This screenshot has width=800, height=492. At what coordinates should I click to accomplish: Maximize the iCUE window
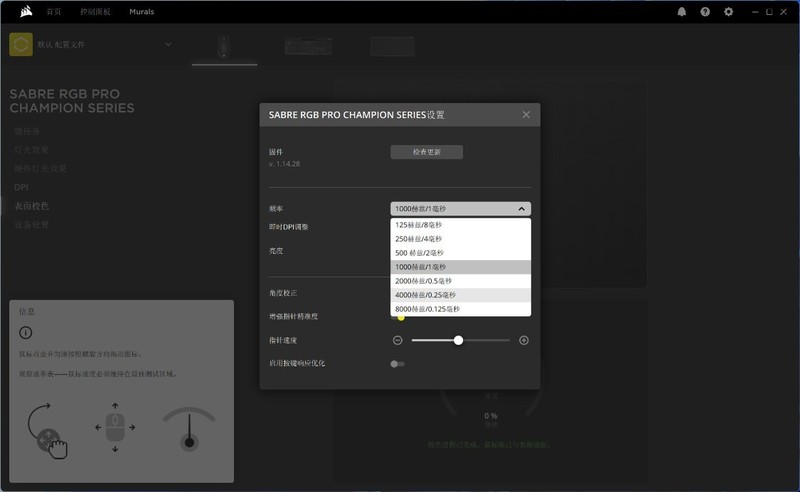[x=769, y=12]
